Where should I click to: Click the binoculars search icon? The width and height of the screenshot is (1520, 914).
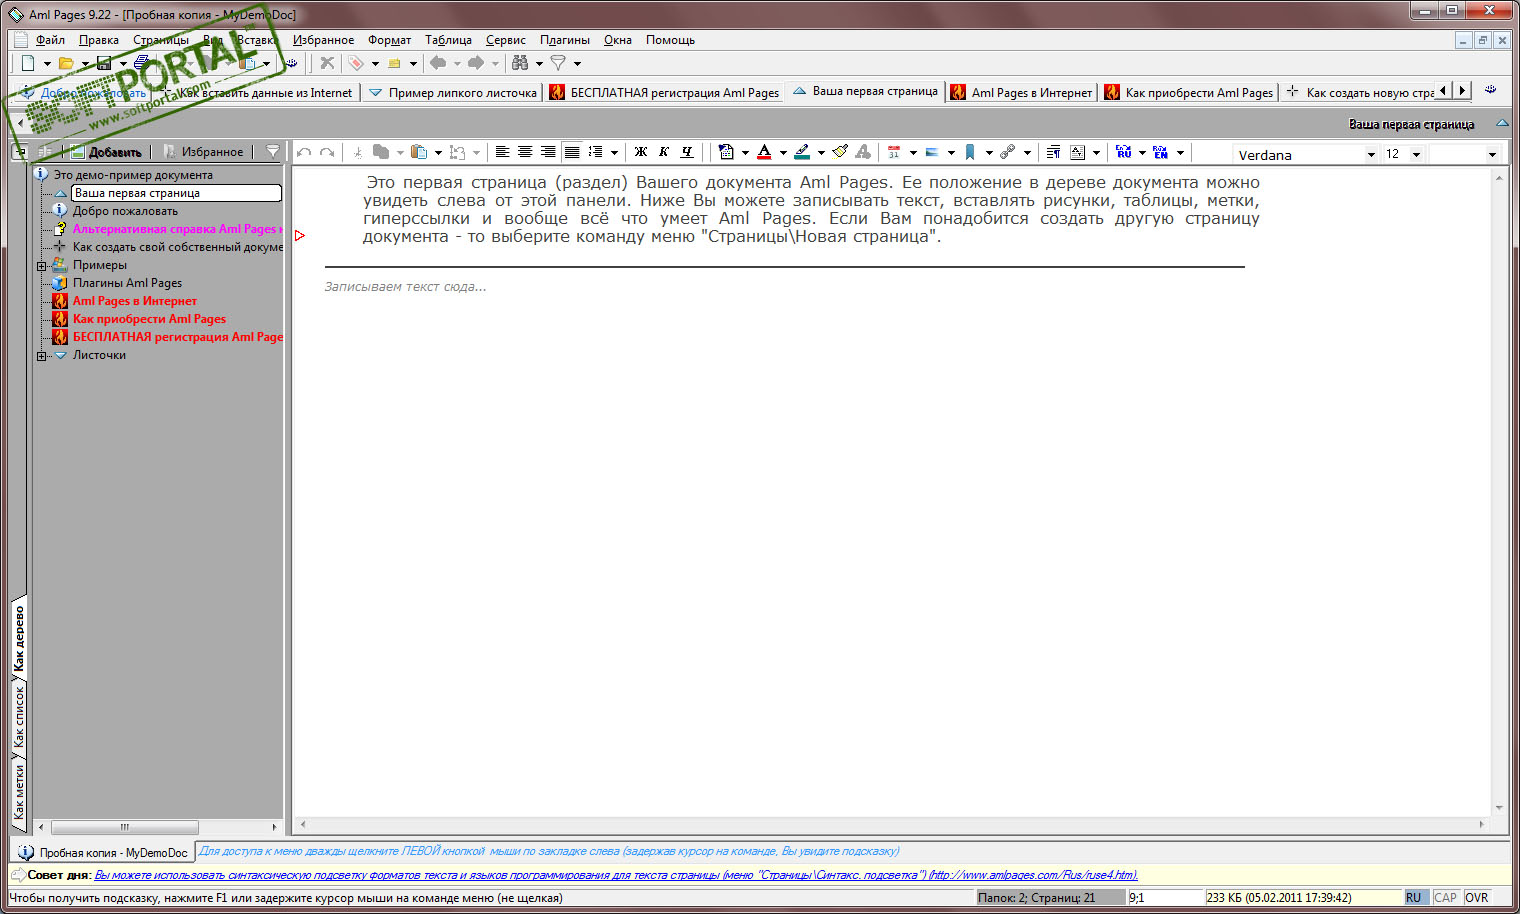[520, 63]
